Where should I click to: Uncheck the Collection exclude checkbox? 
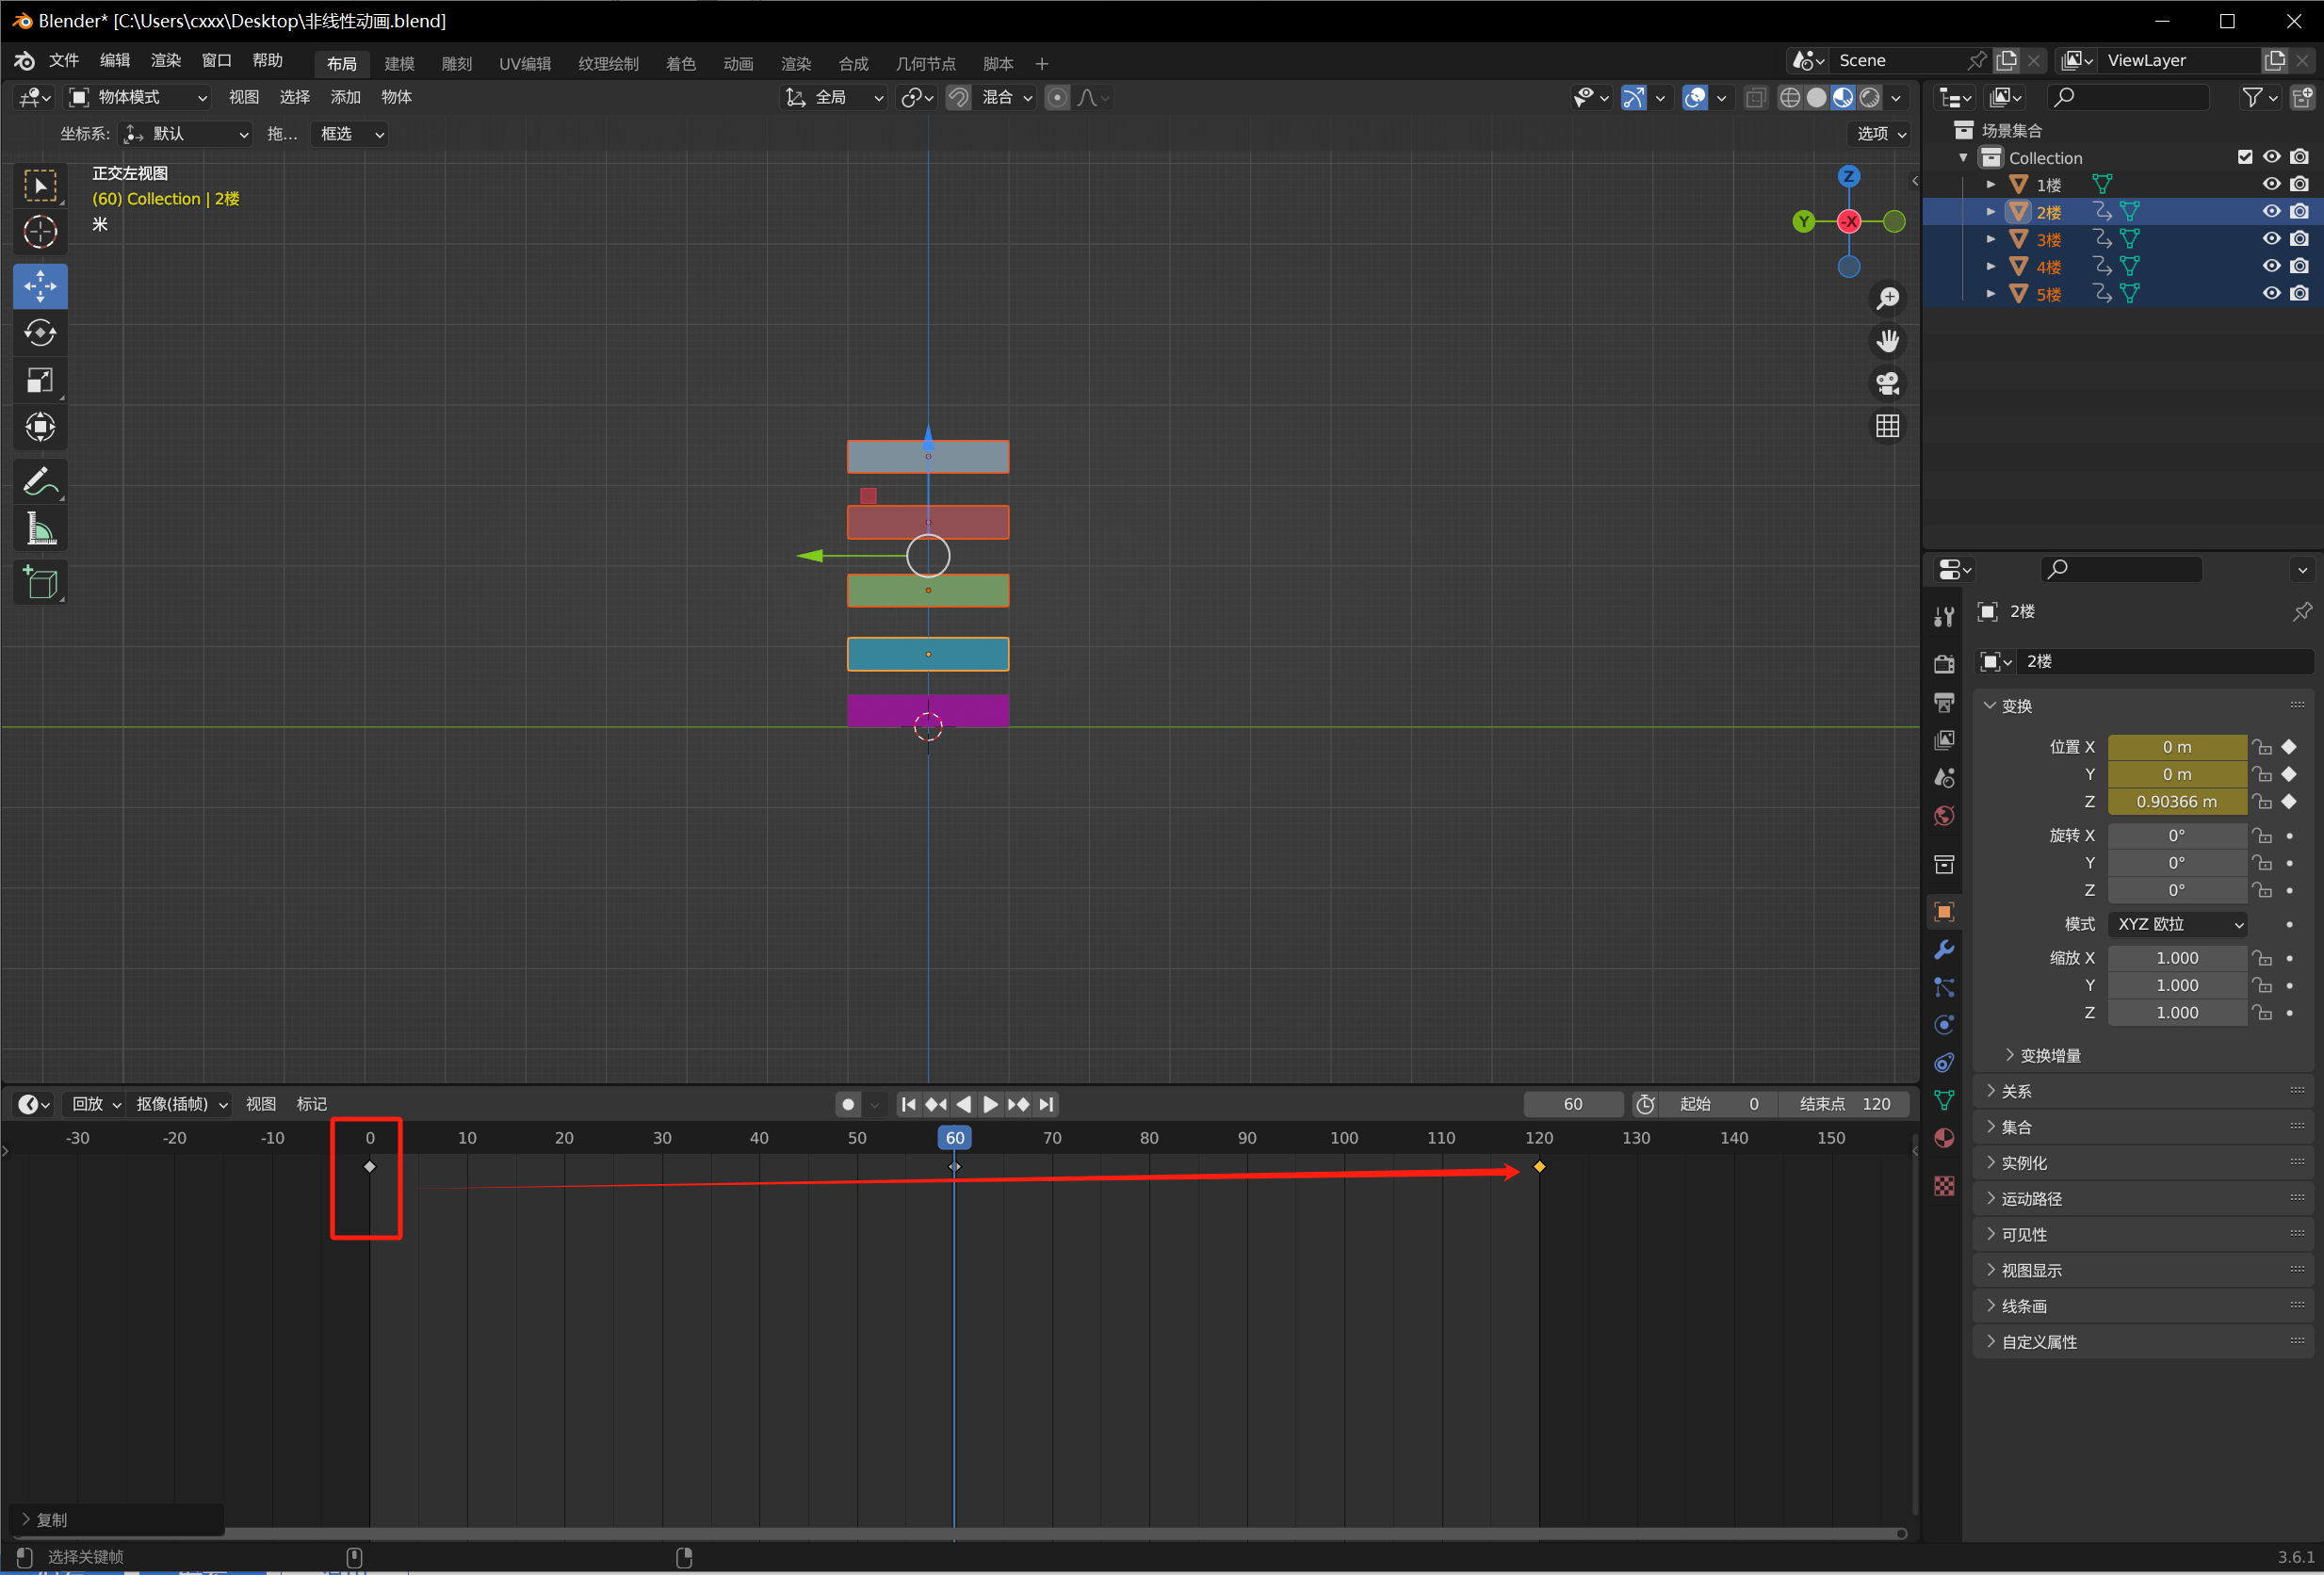(x=2244, y=157)
